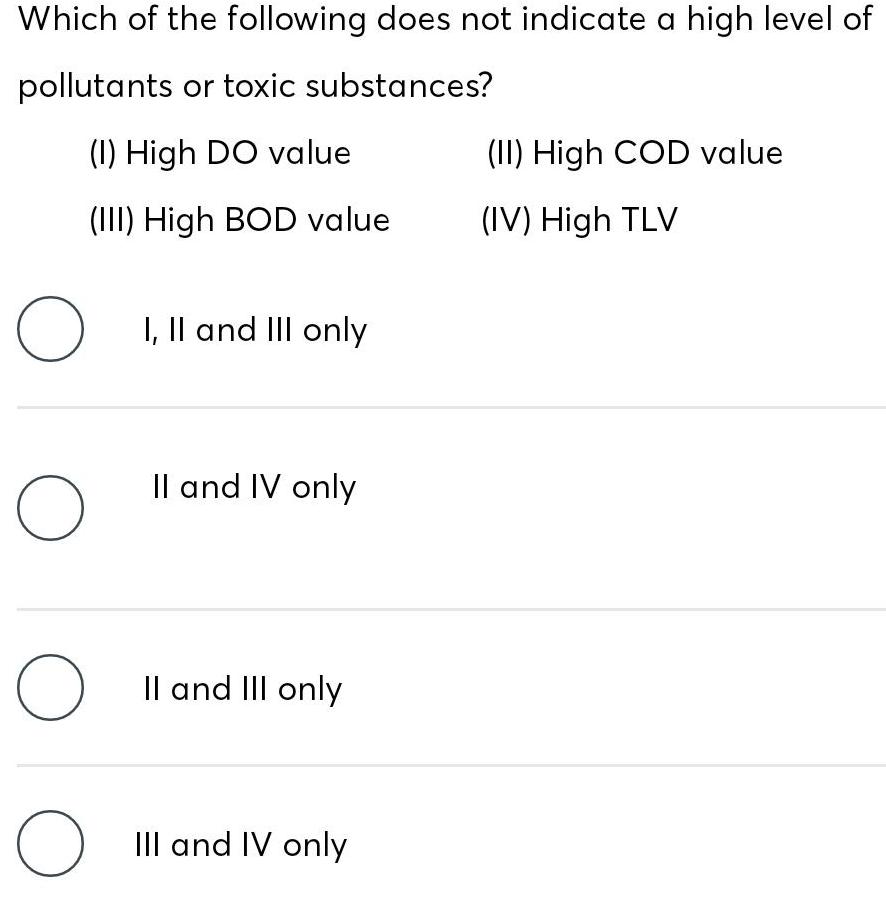Screen dimensions: 886x905
Task: Pick the 'III and IV only' radio button
Action: (49, 845)
